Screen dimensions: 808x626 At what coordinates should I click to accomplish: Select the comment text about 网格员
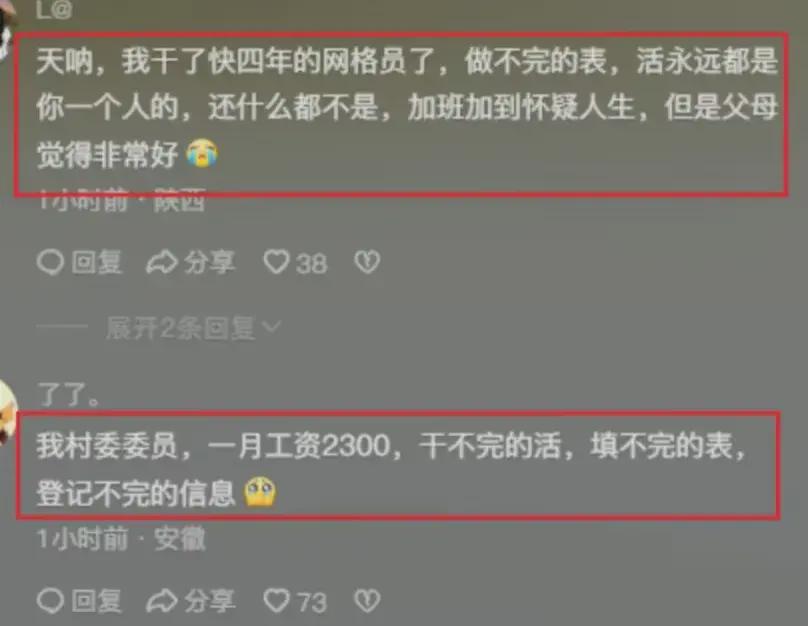point(407,107)
